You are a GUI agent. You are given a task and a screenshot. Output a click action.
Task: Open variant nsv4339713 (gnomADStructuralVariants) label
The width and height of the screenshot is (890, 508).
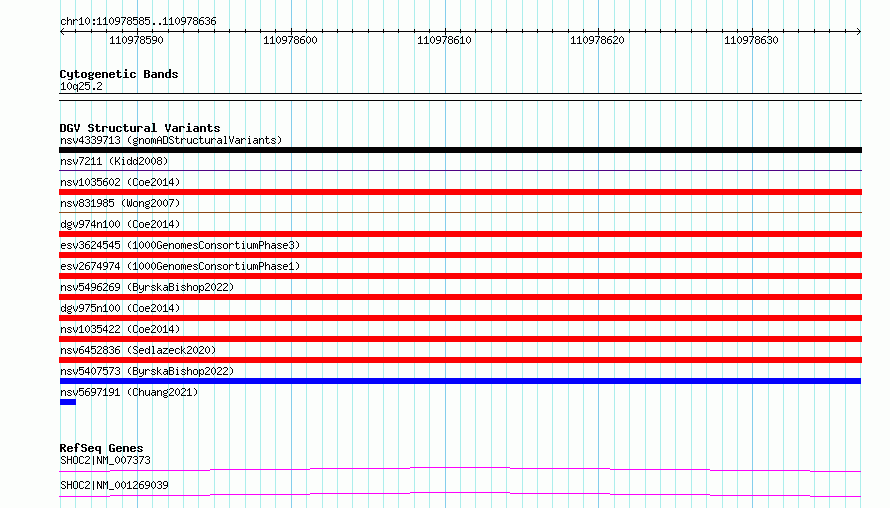[171, 140]
